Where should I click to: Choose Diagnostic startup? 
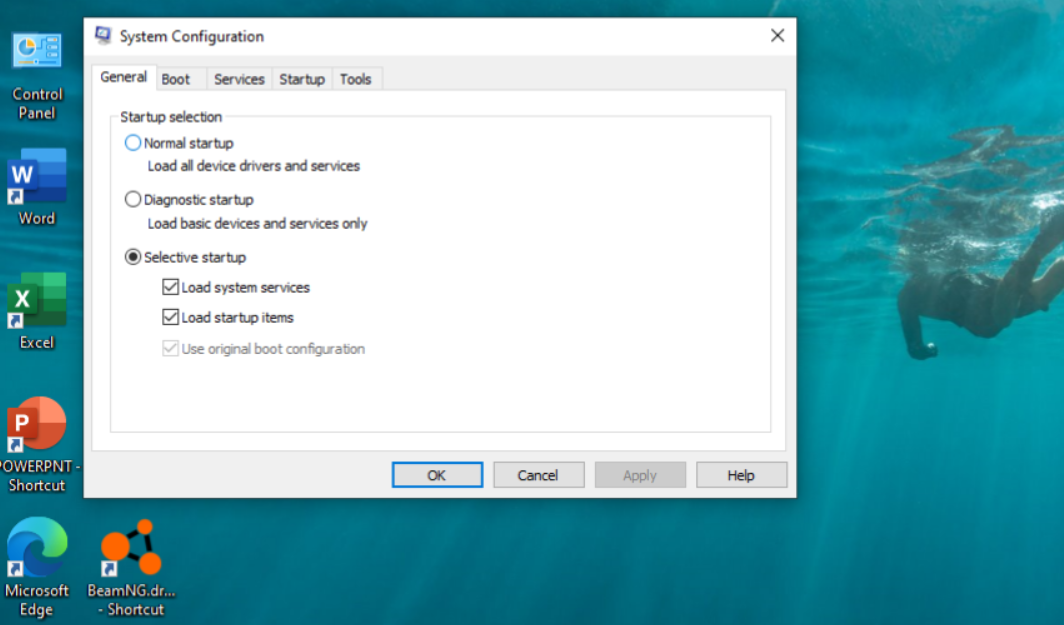pyautogui.click(x=133, y=199)
